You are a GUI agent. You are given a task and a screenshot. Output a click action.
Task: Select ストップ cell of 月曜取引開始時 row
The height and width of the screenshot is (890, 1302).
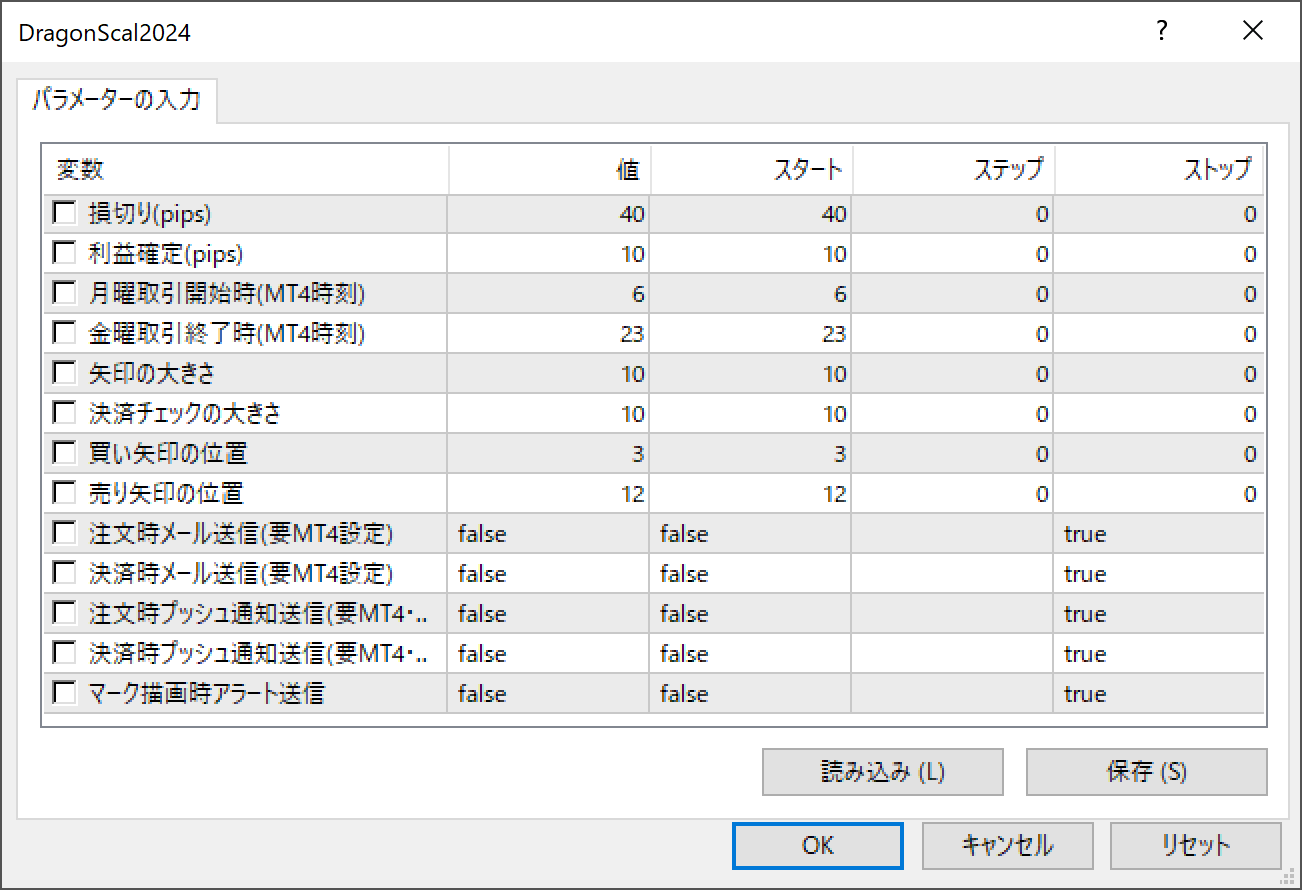pyautogui.click(x=1159, y=293)
